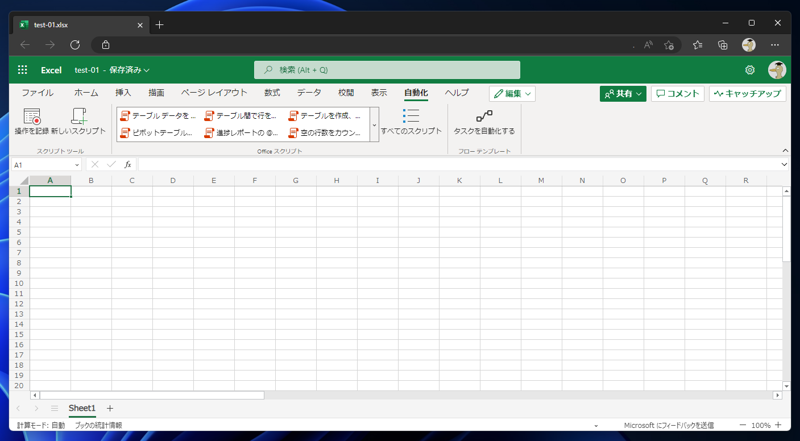Expand the Office scripts gallery dropdown
Viewport: 800px width, 441px height.
click(374, 125)
